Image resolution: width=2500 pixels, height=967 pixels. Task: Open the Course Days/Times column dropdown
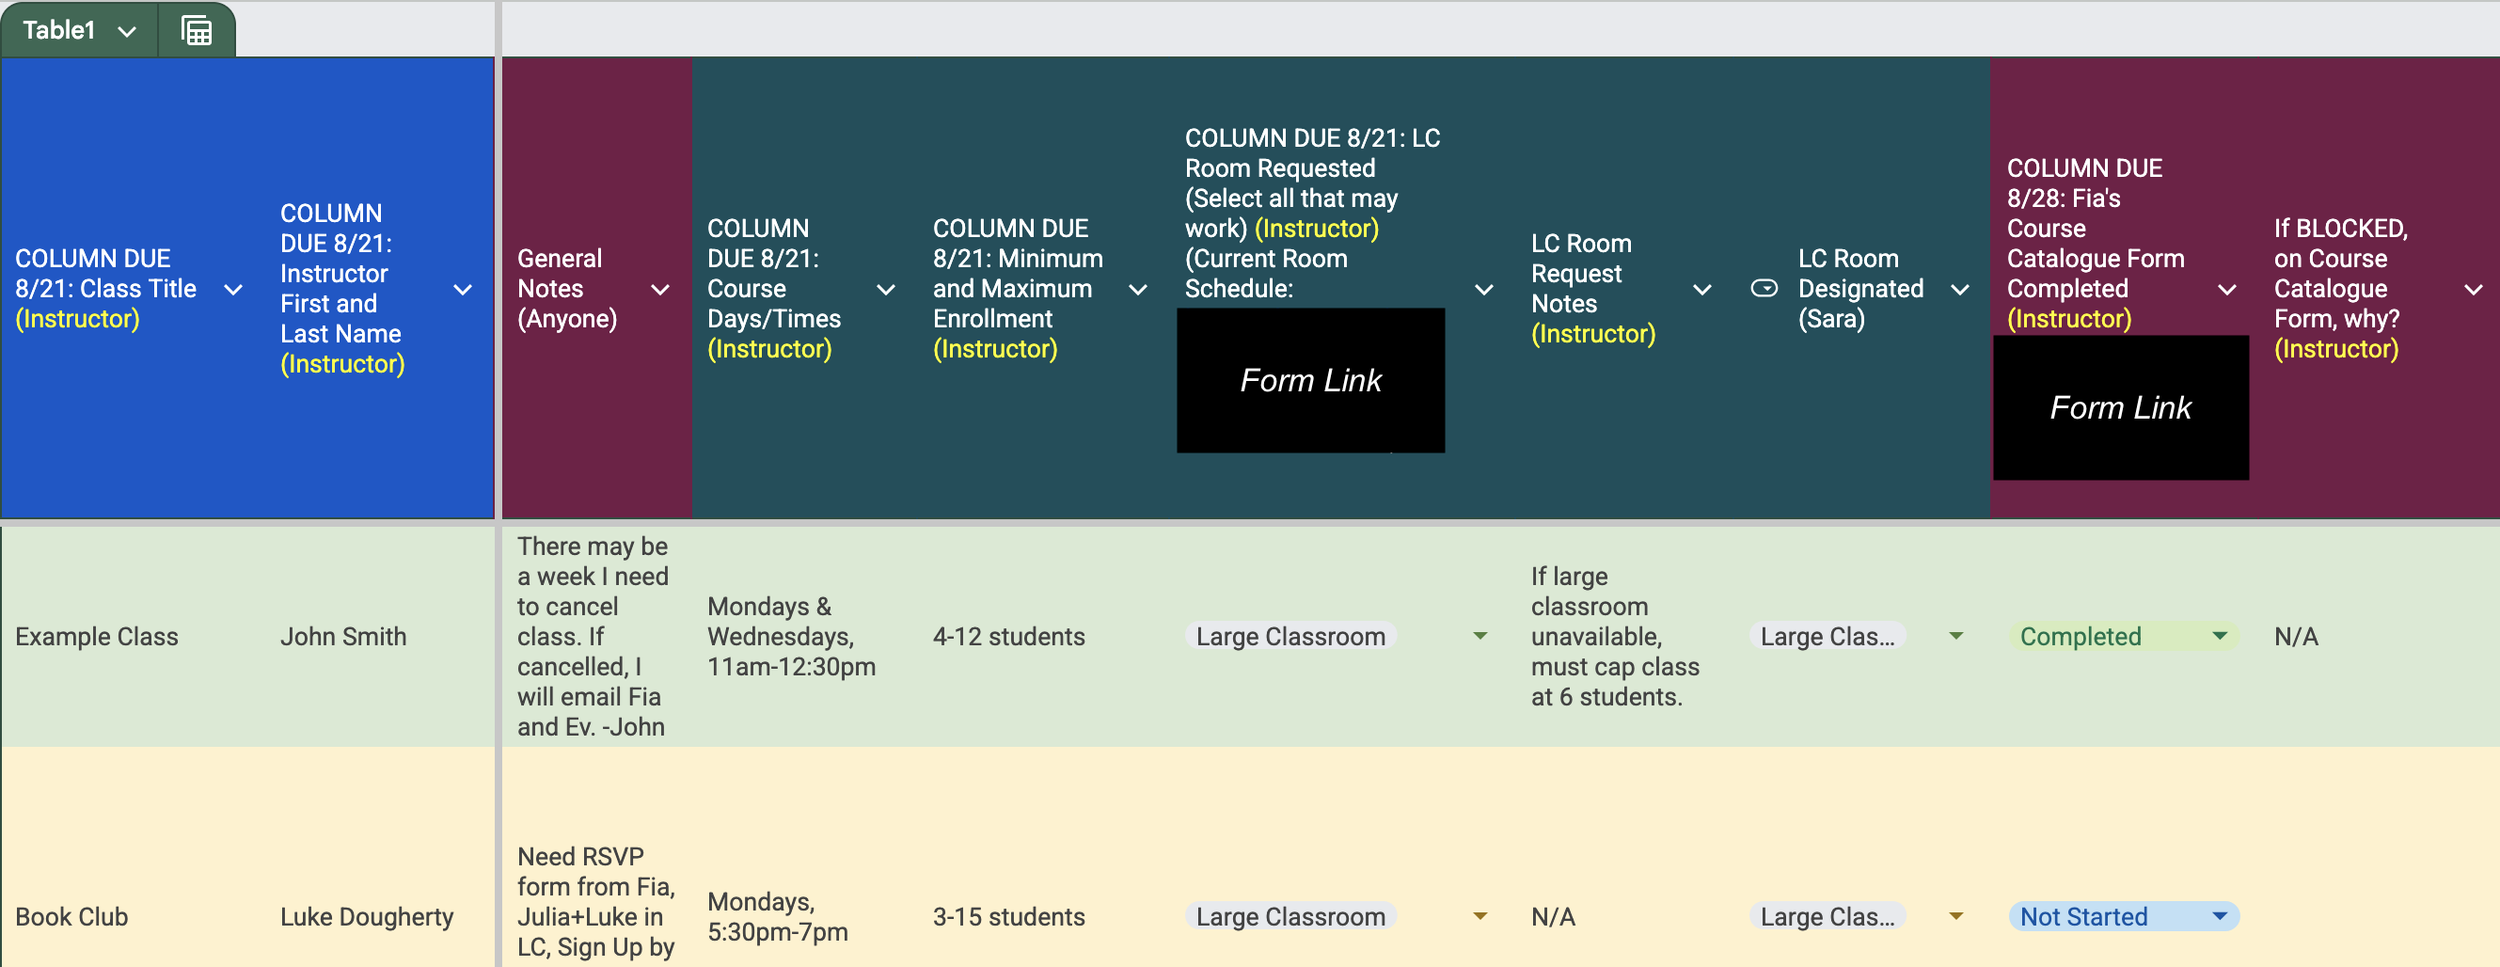tap(886, 290)
